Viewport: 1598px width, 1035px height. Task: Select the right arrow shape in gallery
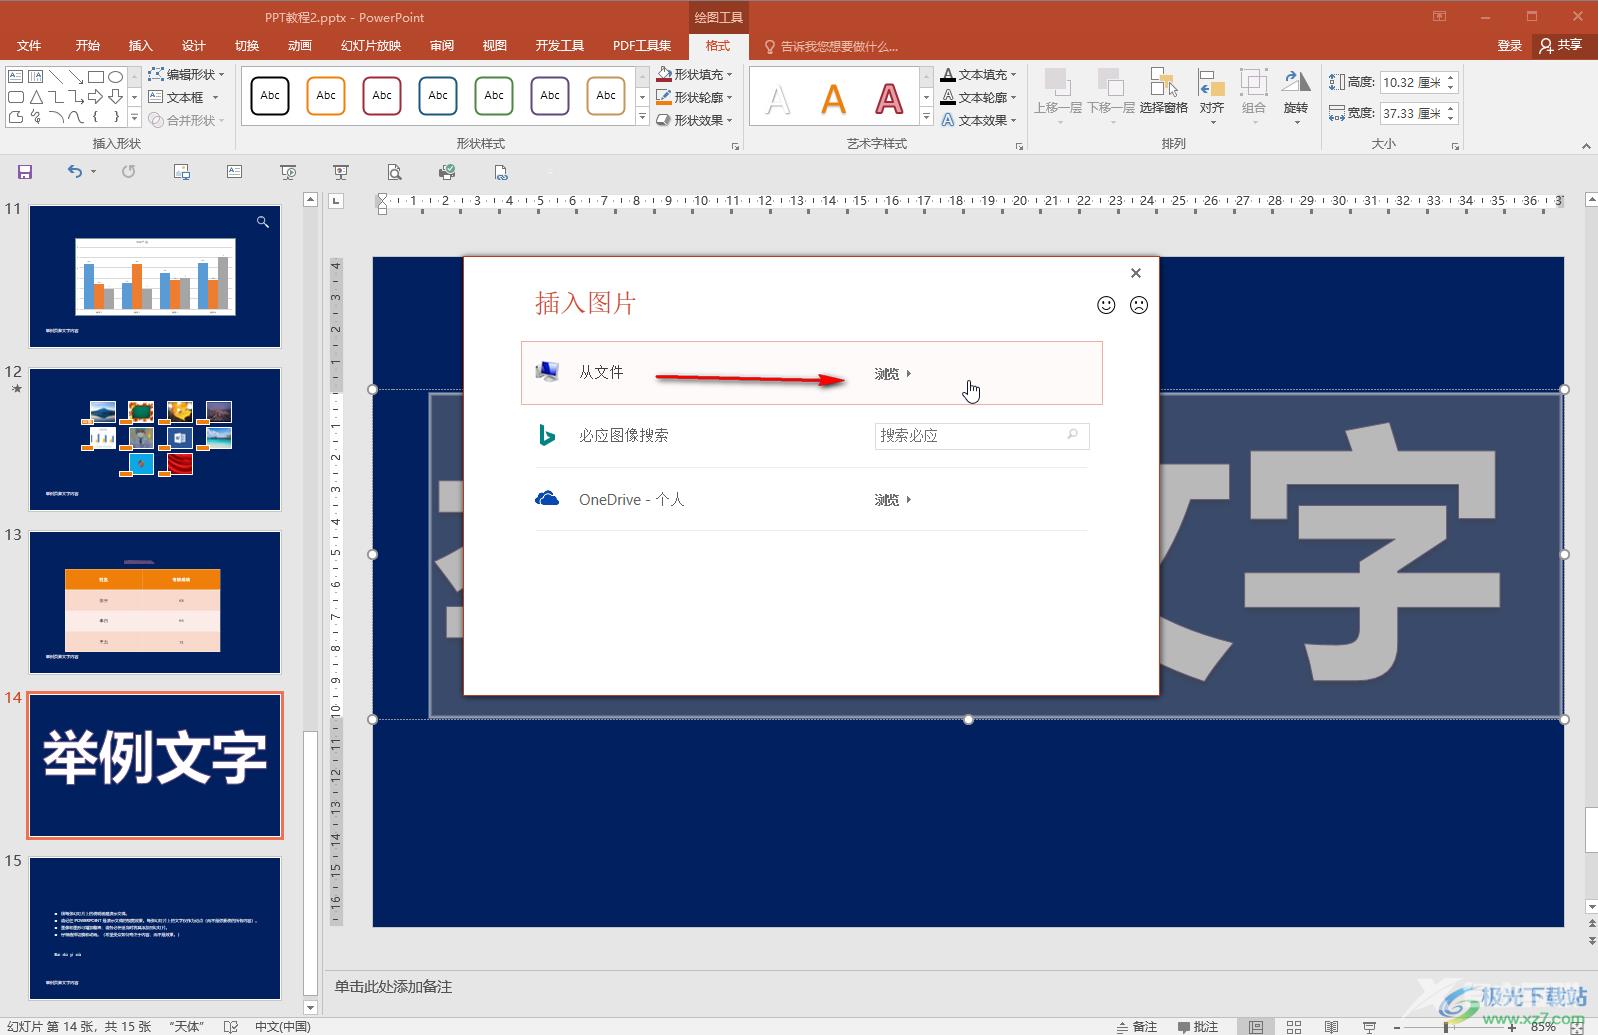[96, 97]
